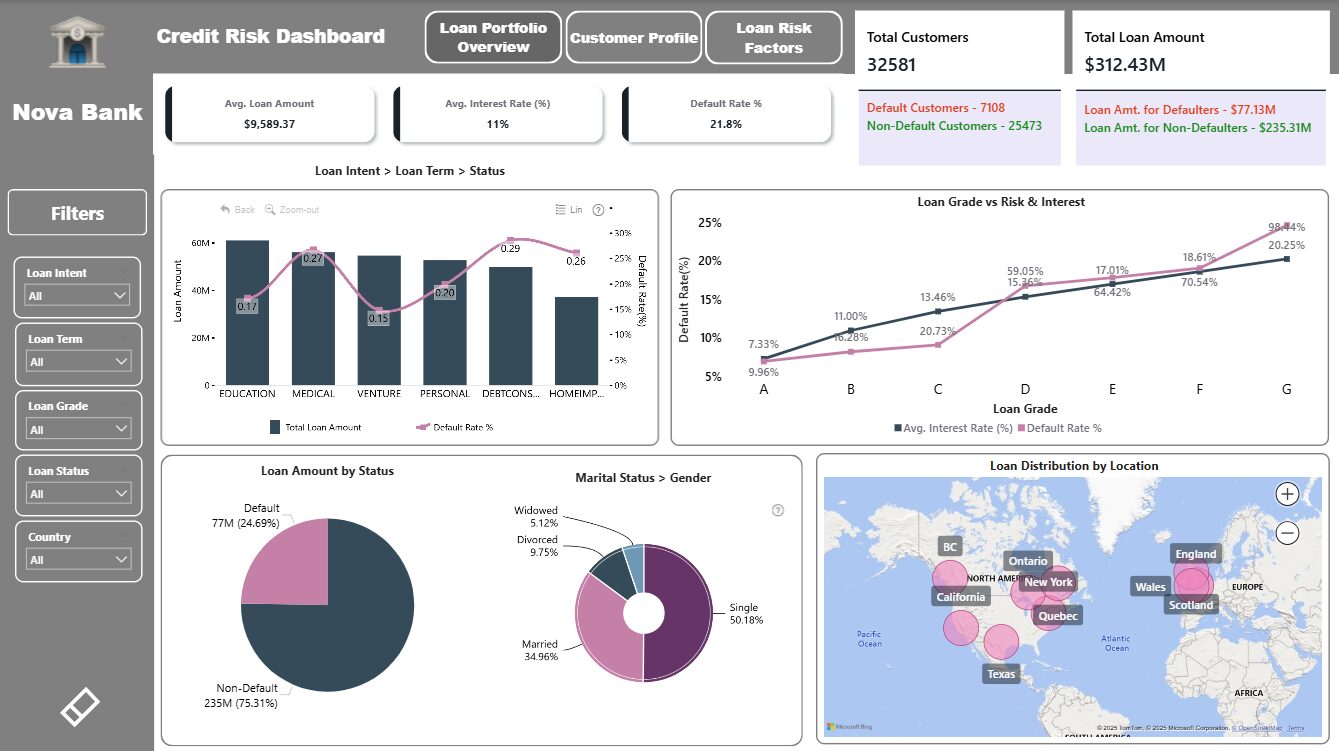1339x751 pixels.
Task: Open the Country filter dropdown
Action: [78, 560]
